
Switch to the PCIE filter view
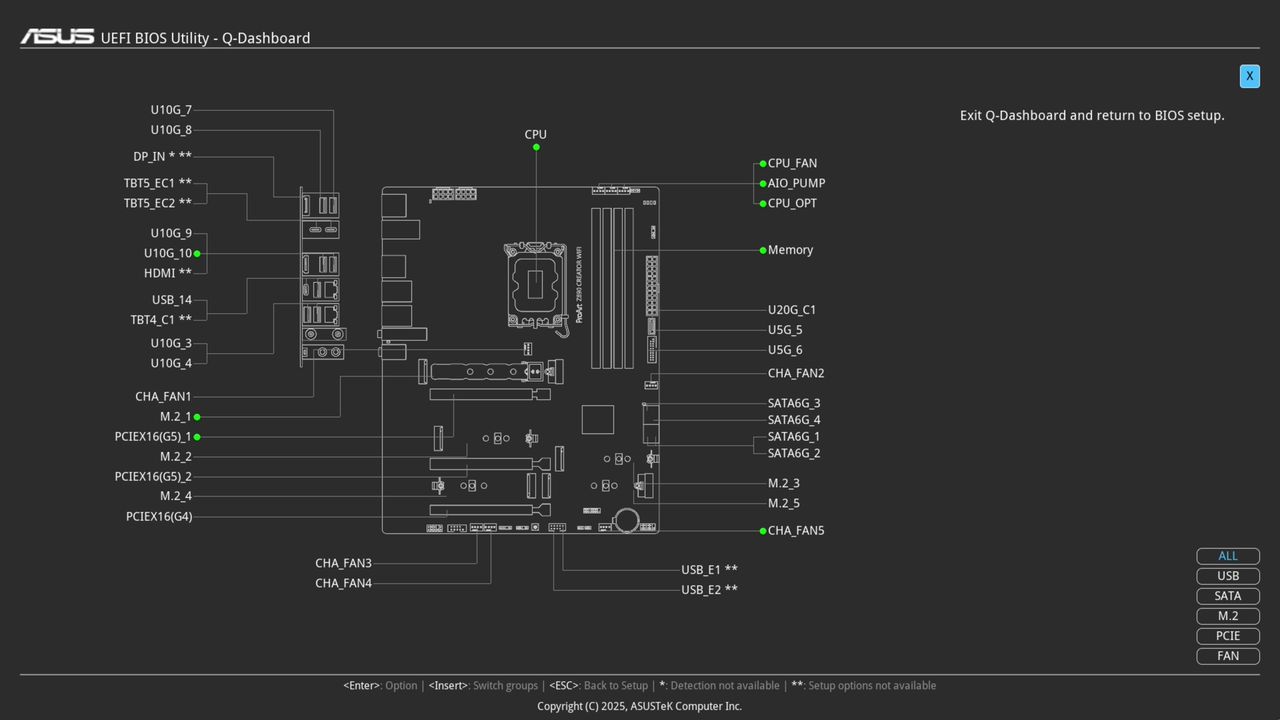(1227, 635)
